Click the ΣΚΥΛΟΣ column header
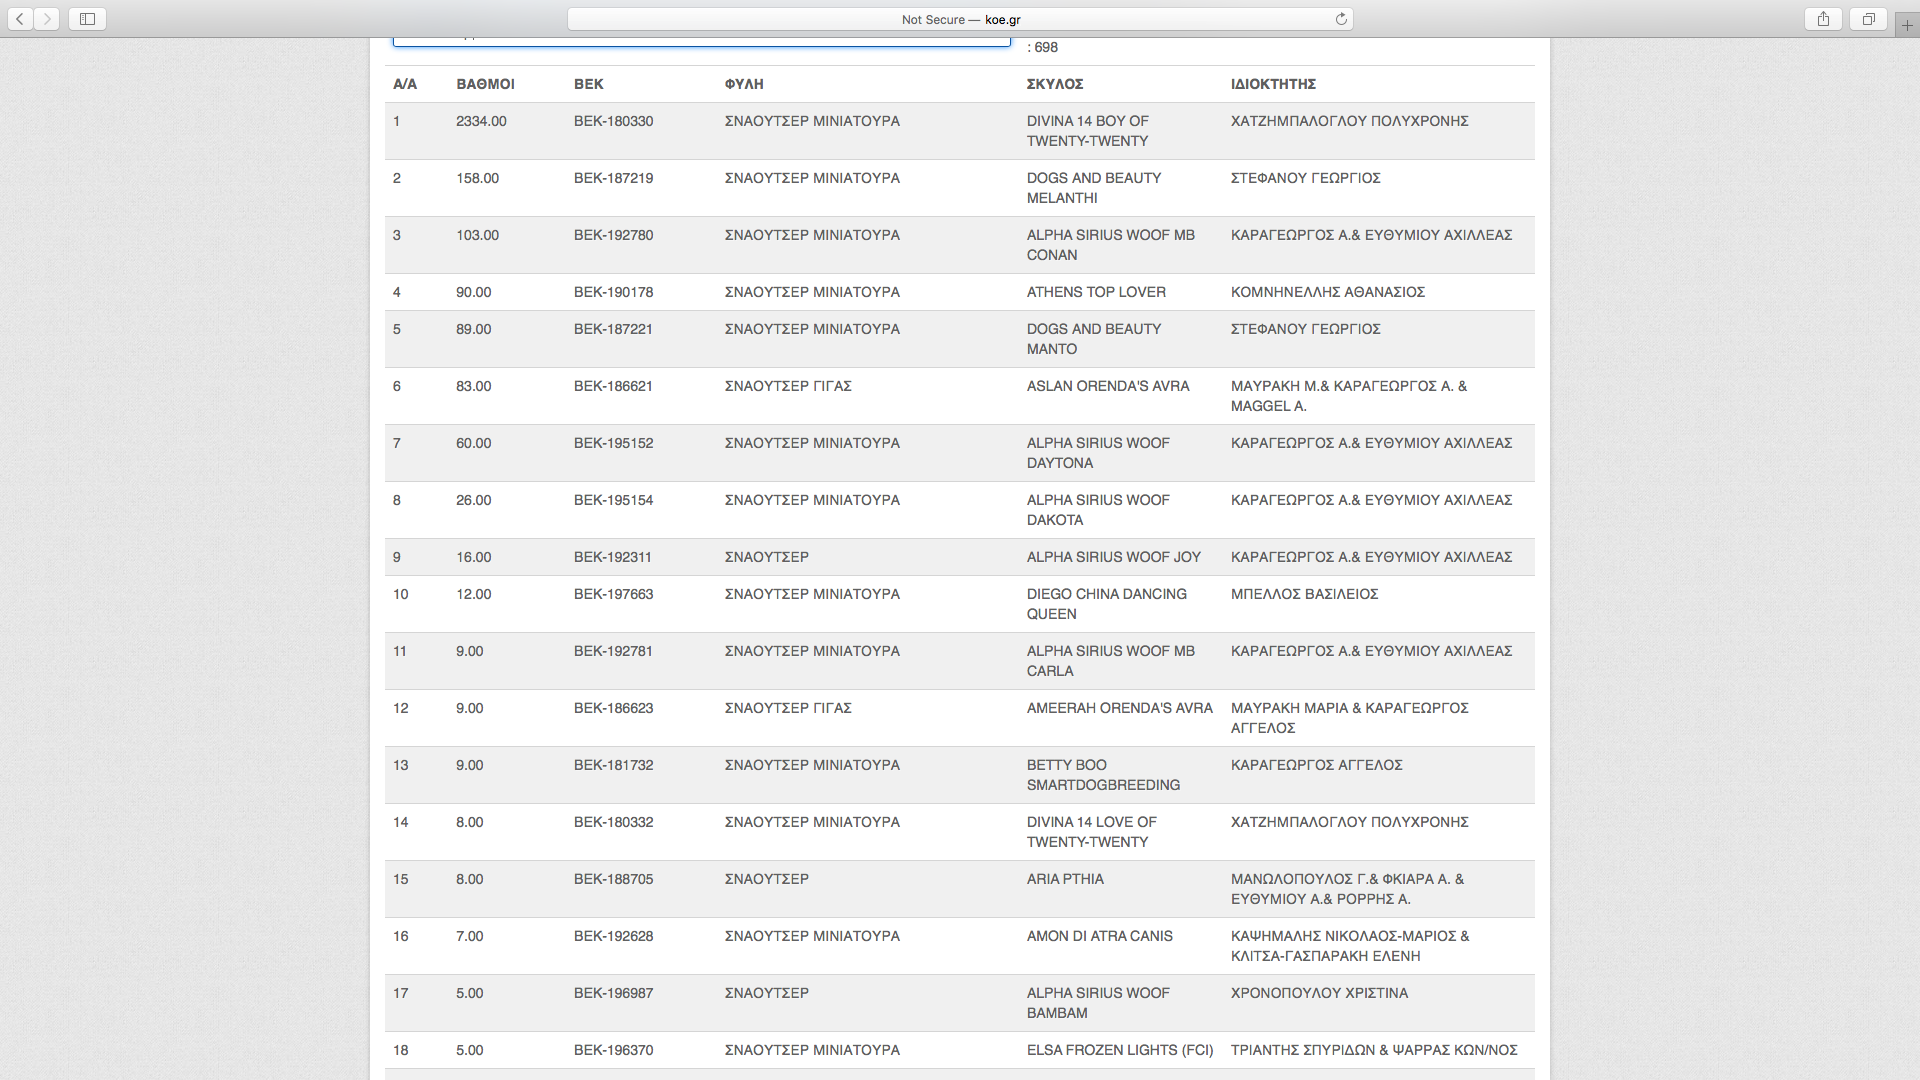The image size is (1920, 1080). click(x=1055, y=84)
